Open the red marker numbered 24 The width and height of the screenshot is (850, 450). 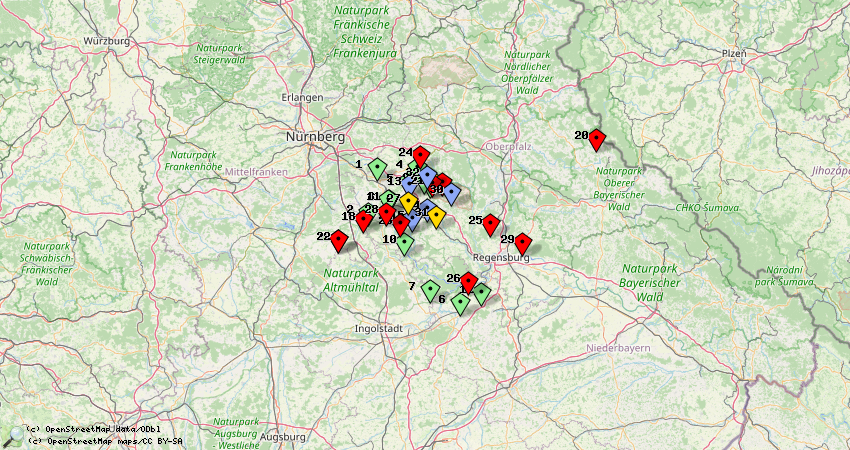tap(421, 156)
